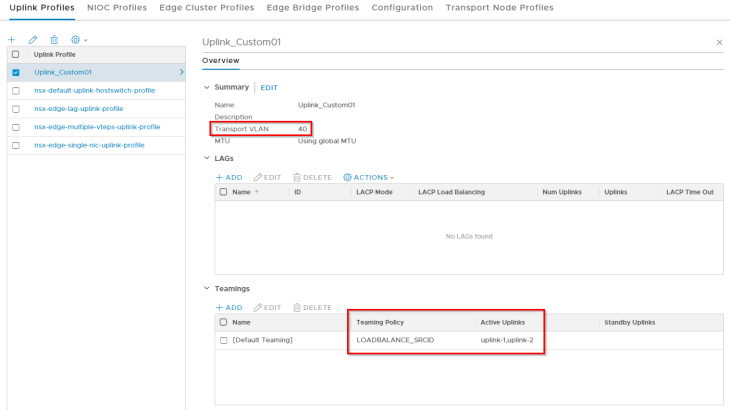Click the trash delete icon in the profile list toolbar

pos(54,39)
